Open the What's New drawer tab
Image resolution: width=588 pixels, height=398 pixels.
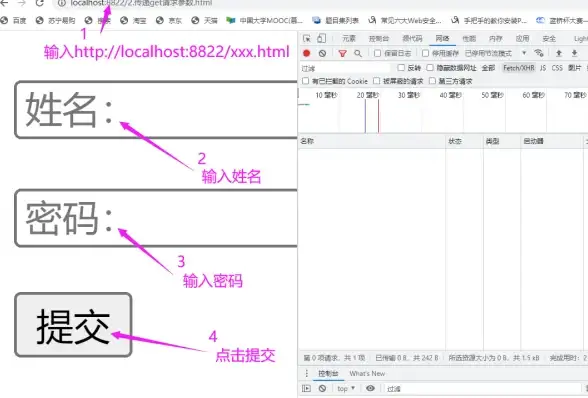(367, 373)
